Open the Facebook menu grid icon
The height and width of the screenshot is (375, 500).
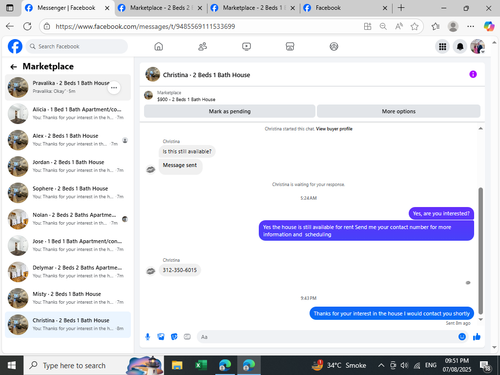(442, 47)
